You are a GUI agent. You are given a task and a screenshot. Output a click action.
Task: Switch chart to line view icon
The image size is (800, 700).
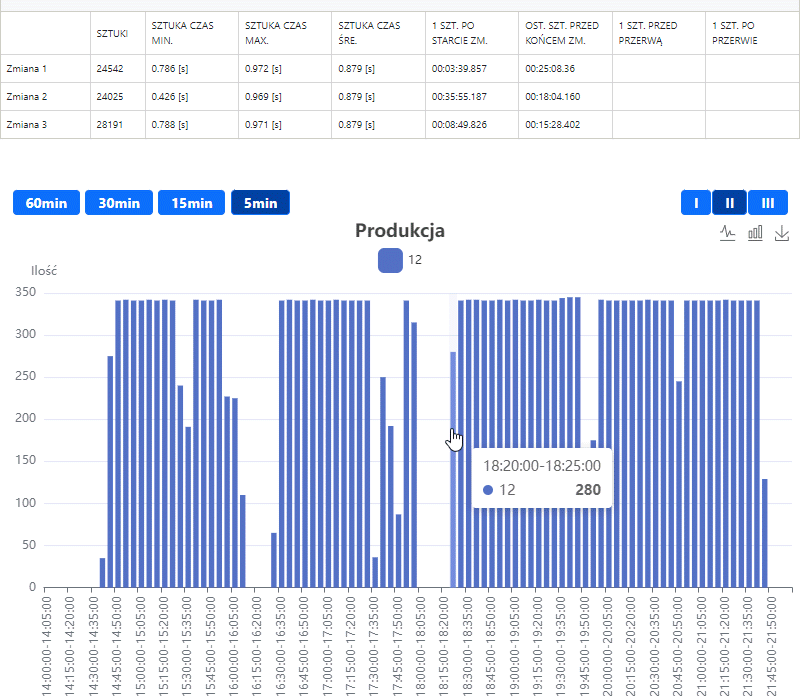[728, 232]
